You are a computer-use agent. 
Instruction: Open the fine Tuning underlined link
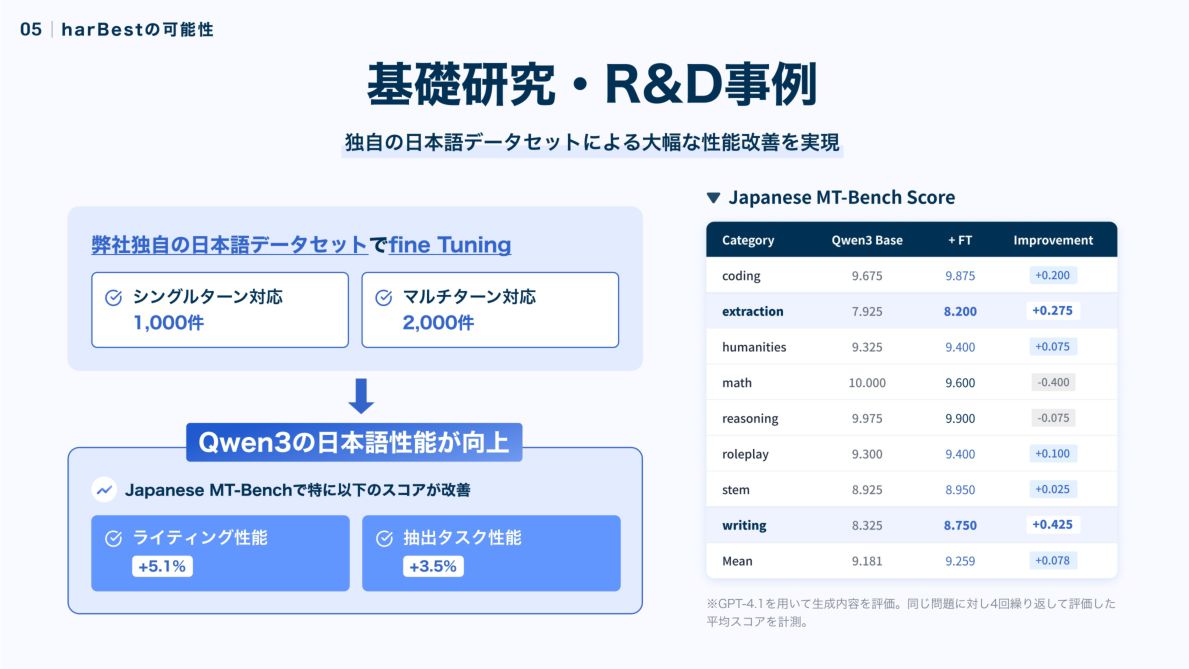450,245
